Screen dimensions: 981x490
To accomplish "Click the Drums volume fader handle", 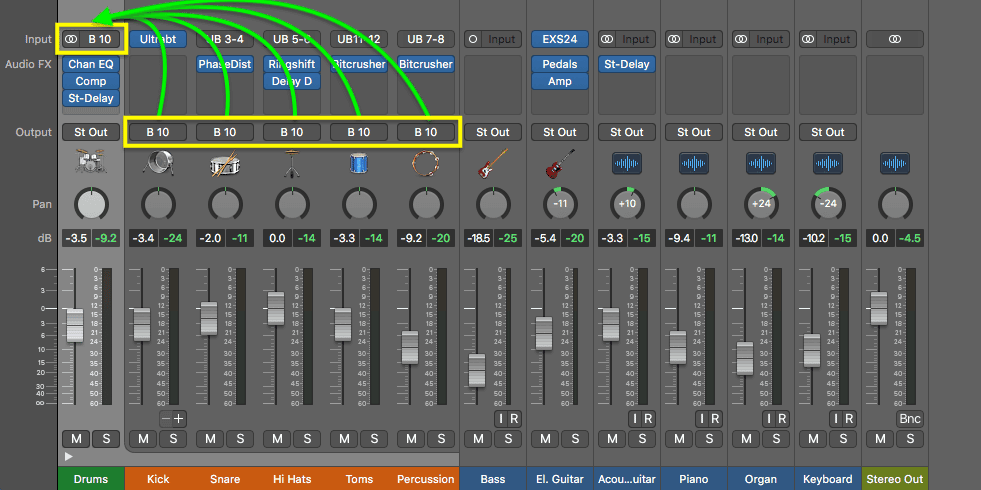I will pos(75,325).
